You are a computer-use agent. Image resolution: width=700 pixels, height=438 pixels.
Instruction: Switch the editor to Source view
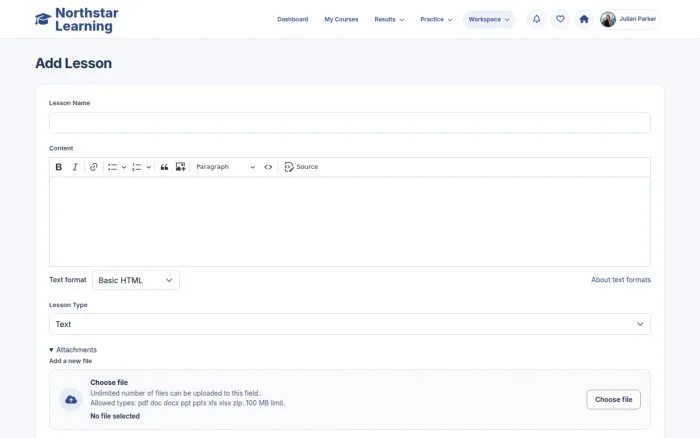tap(301, 167)
